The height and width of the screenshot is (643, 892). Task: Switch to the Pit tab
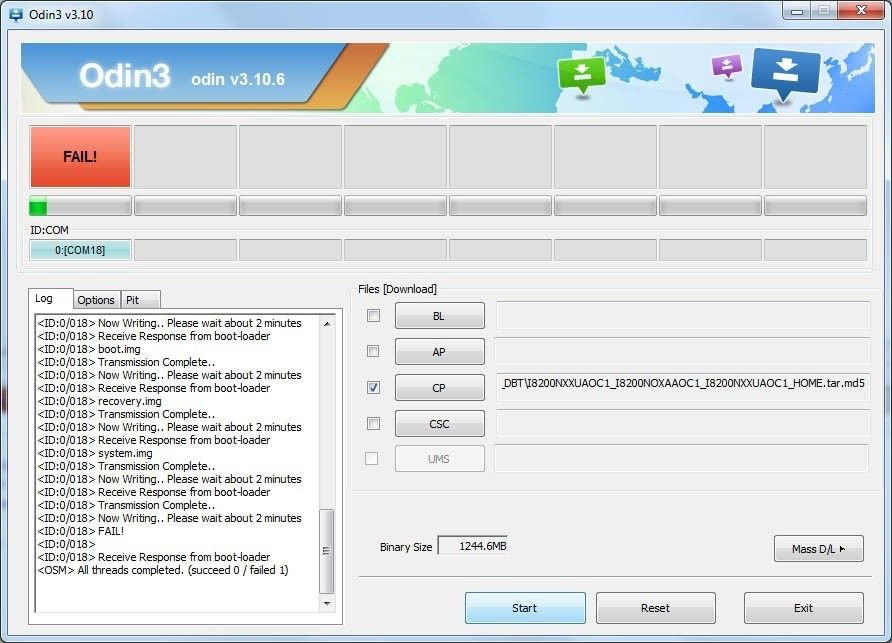point(140,300)
